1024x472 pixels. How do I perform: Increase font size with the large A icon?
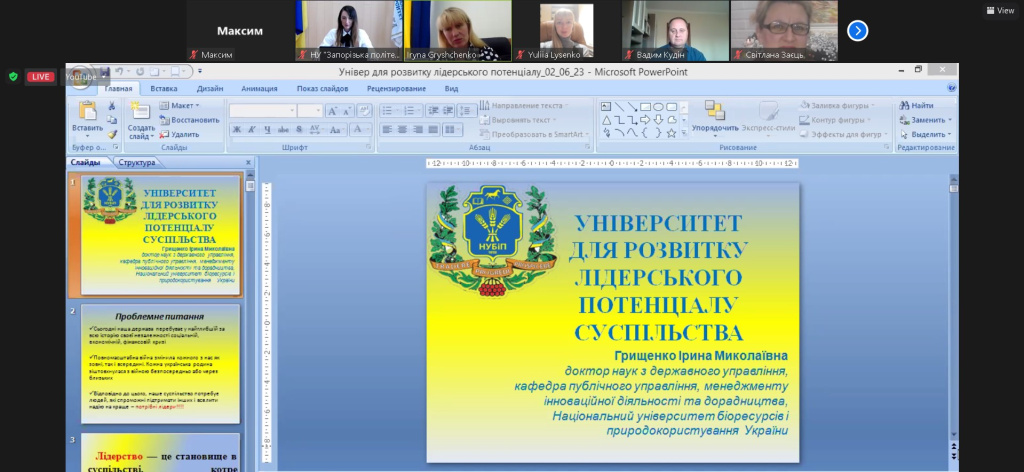(x=332, y=111)
